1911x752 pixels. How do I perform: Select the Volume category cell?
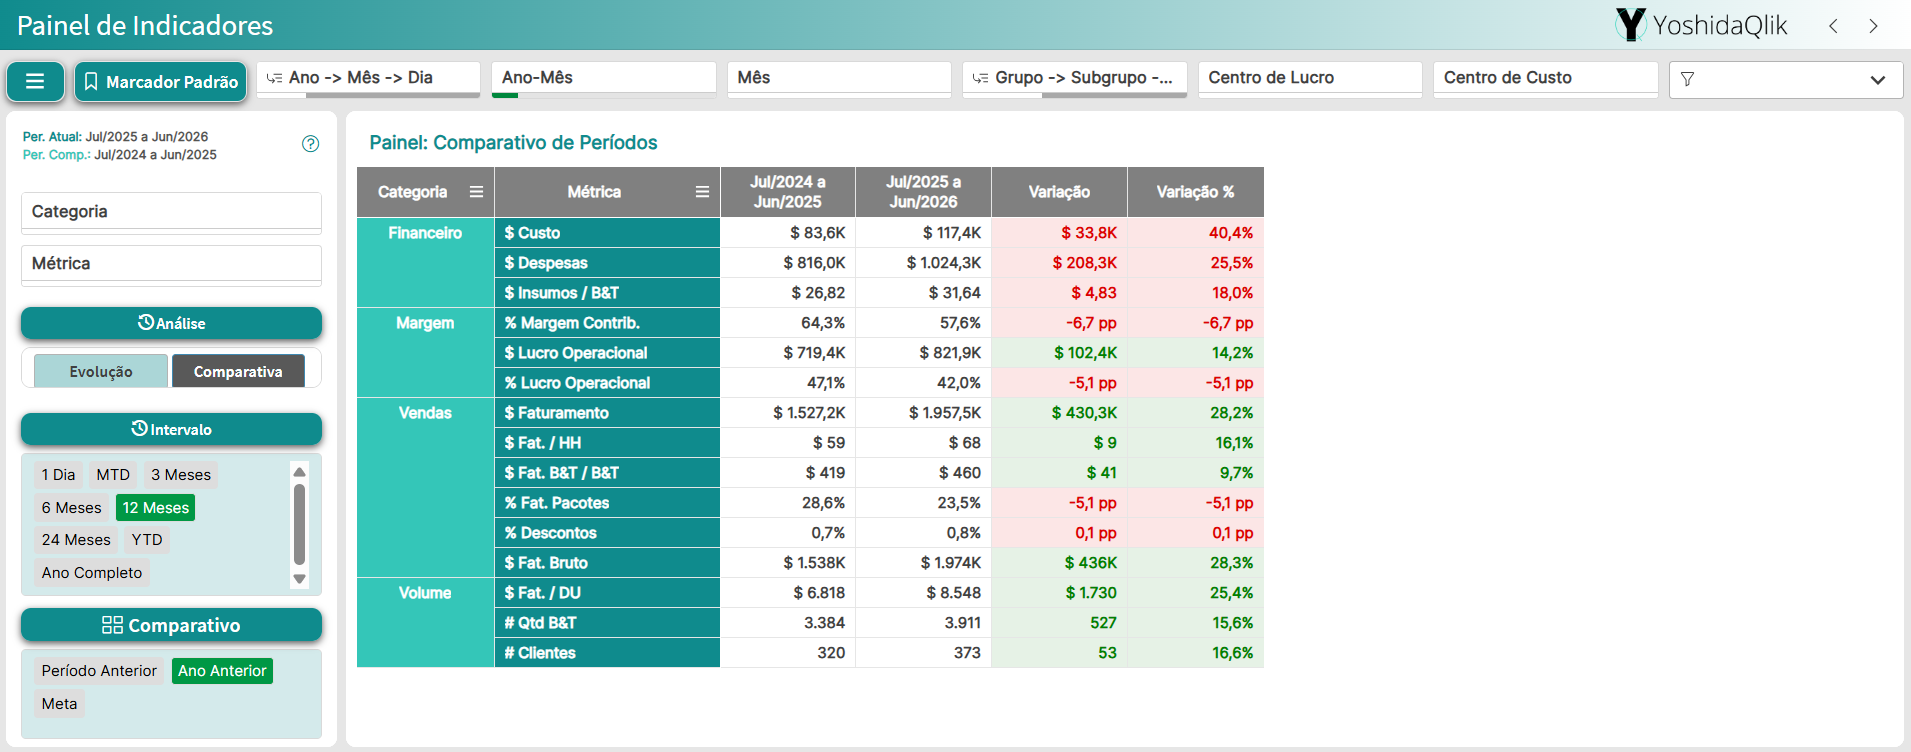click(x=425, y=622)
